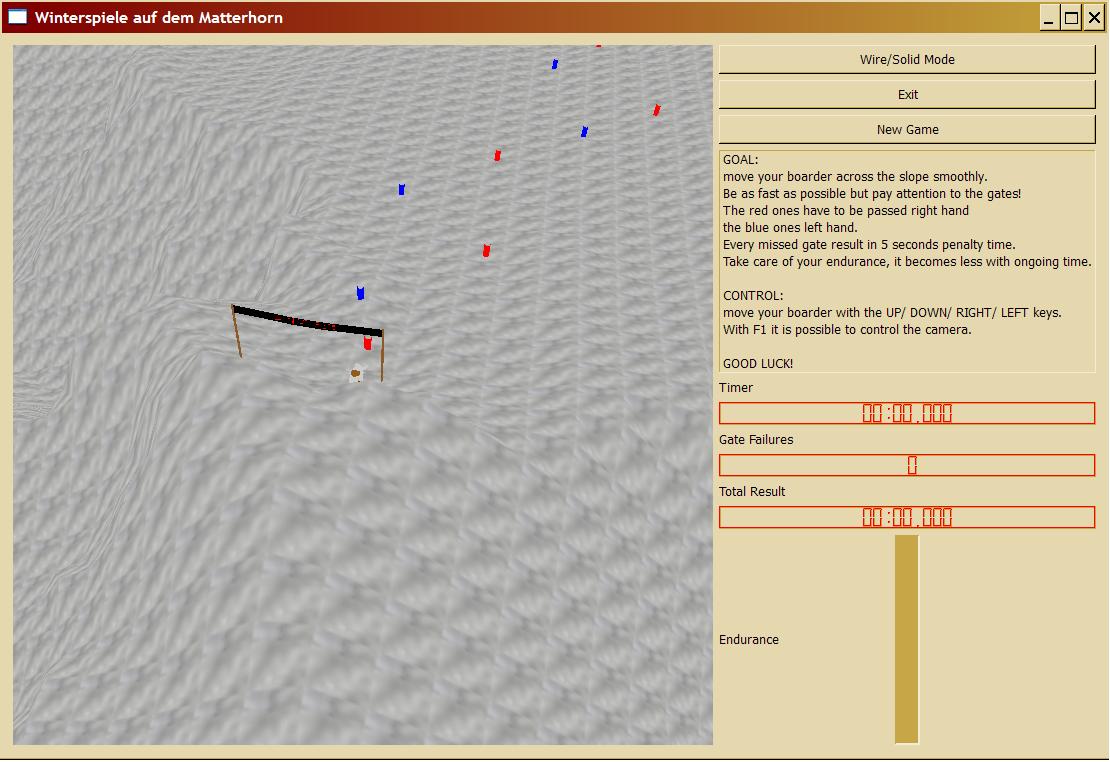Click the red flag under the start banner
The width and height of the screenshot is (1110, 762).
click(x=367, y=343)
